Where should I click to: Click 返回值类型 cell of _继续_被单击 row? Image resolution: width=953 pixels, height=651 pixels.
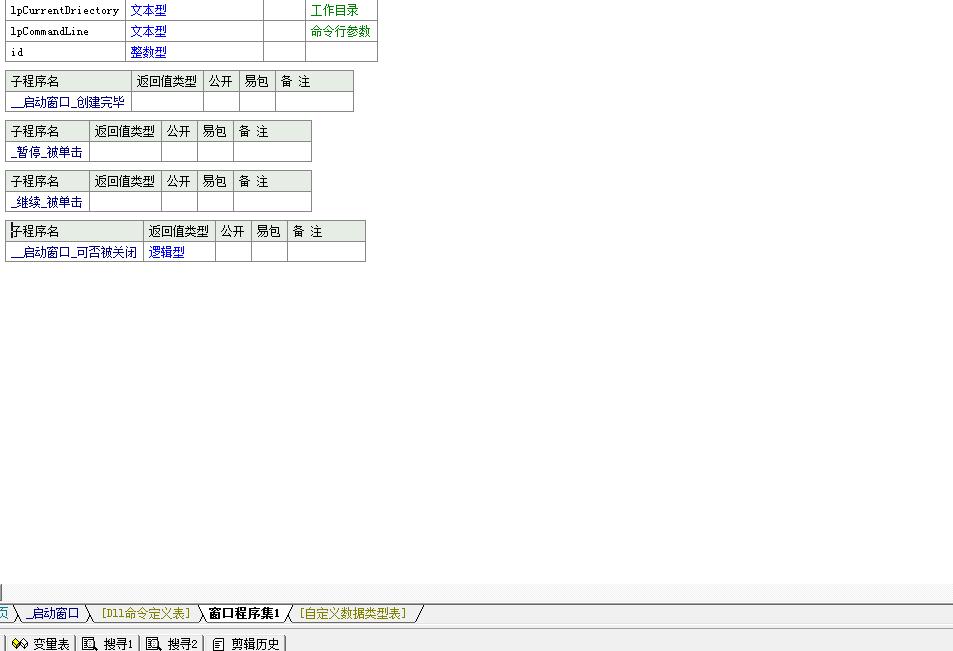click(125, 202)
